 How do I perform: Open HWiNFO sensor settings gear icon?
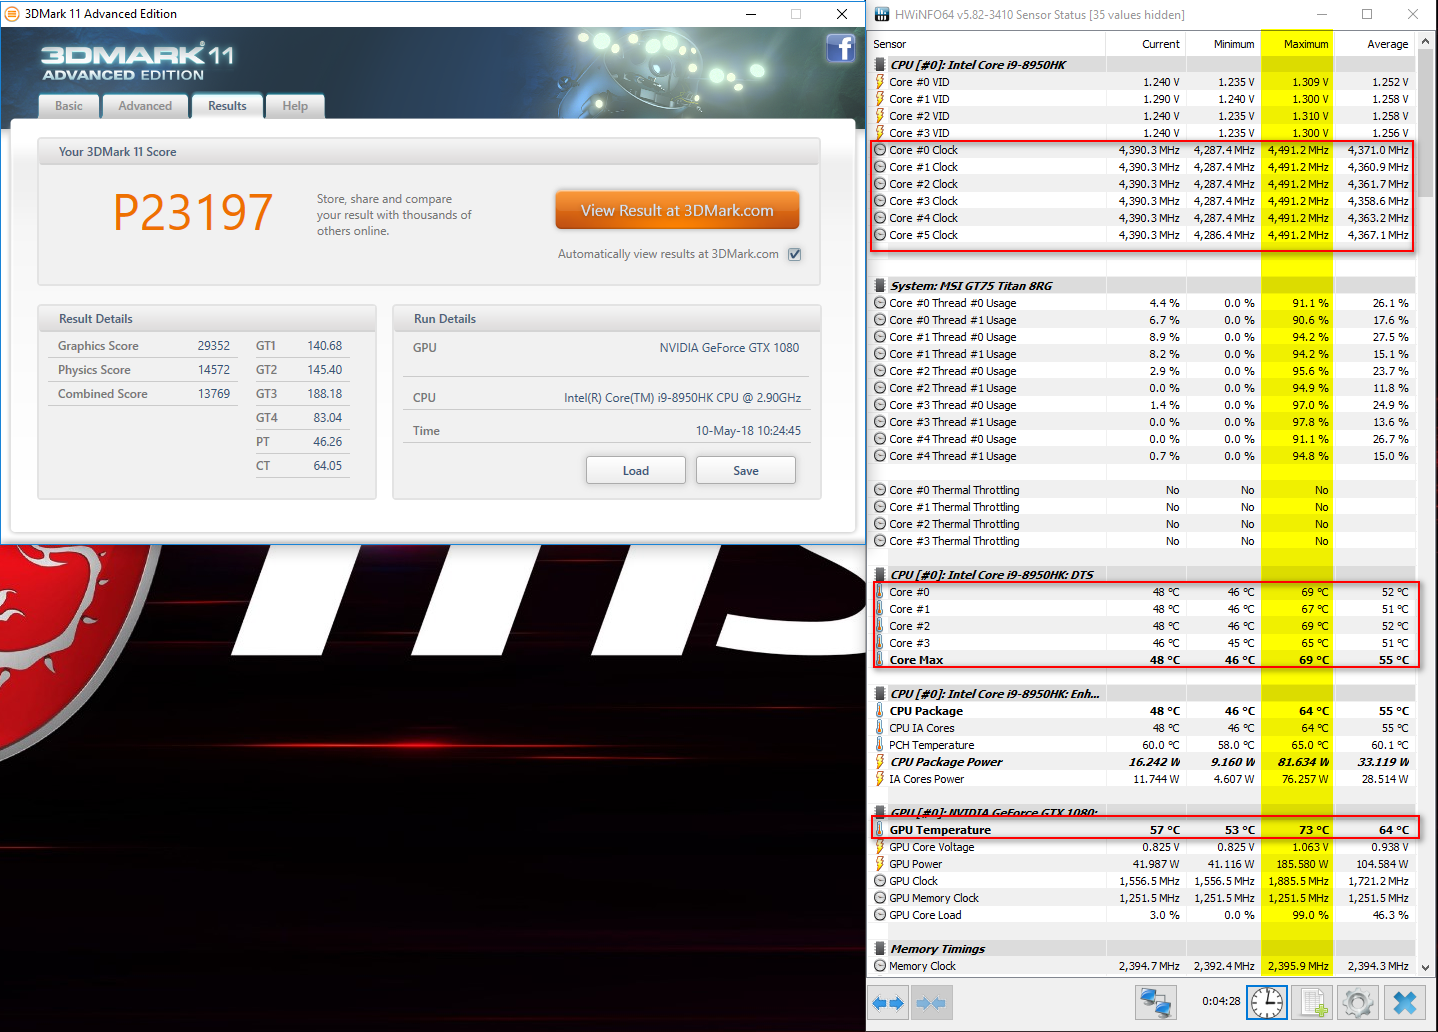tap(1358, 1002)
